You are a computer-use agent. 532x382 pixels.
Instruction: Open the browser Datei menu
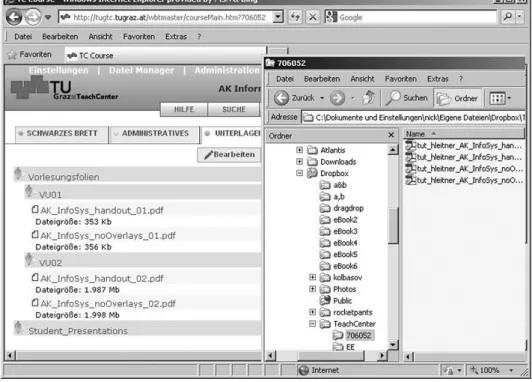click(23, 36)
